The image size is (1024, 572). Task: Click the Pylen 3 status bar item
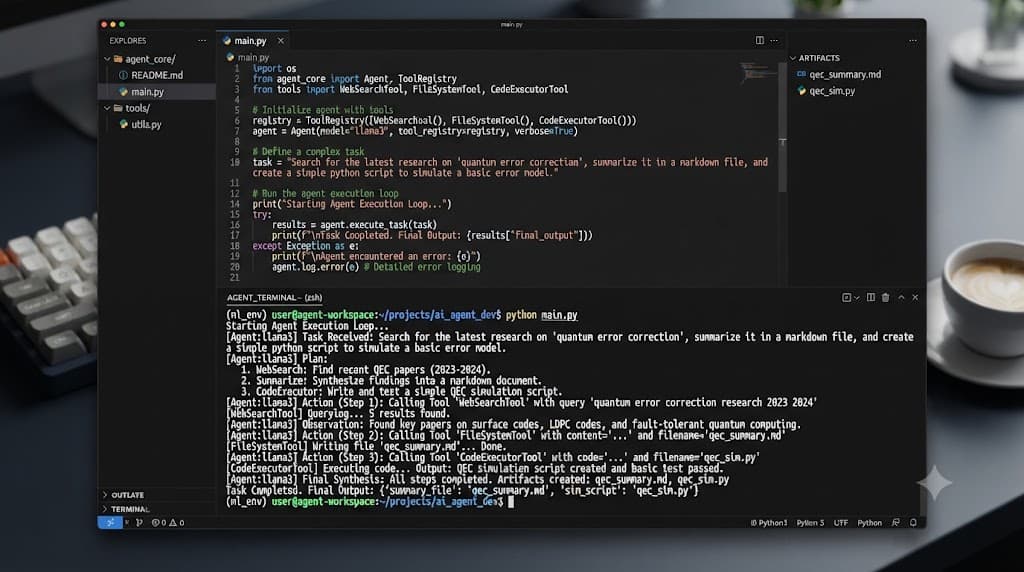click(810, 522)
